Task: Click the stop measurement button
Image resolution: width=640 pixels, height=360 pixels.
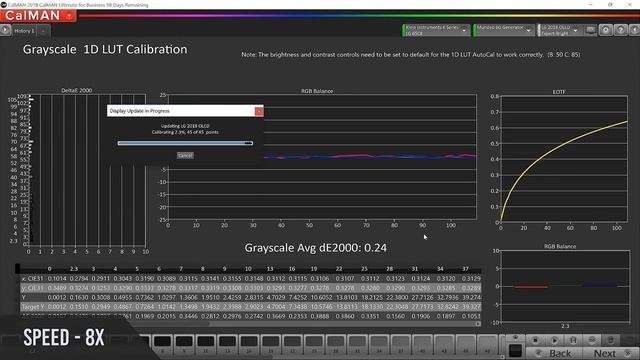Action: tap(536, 340)
